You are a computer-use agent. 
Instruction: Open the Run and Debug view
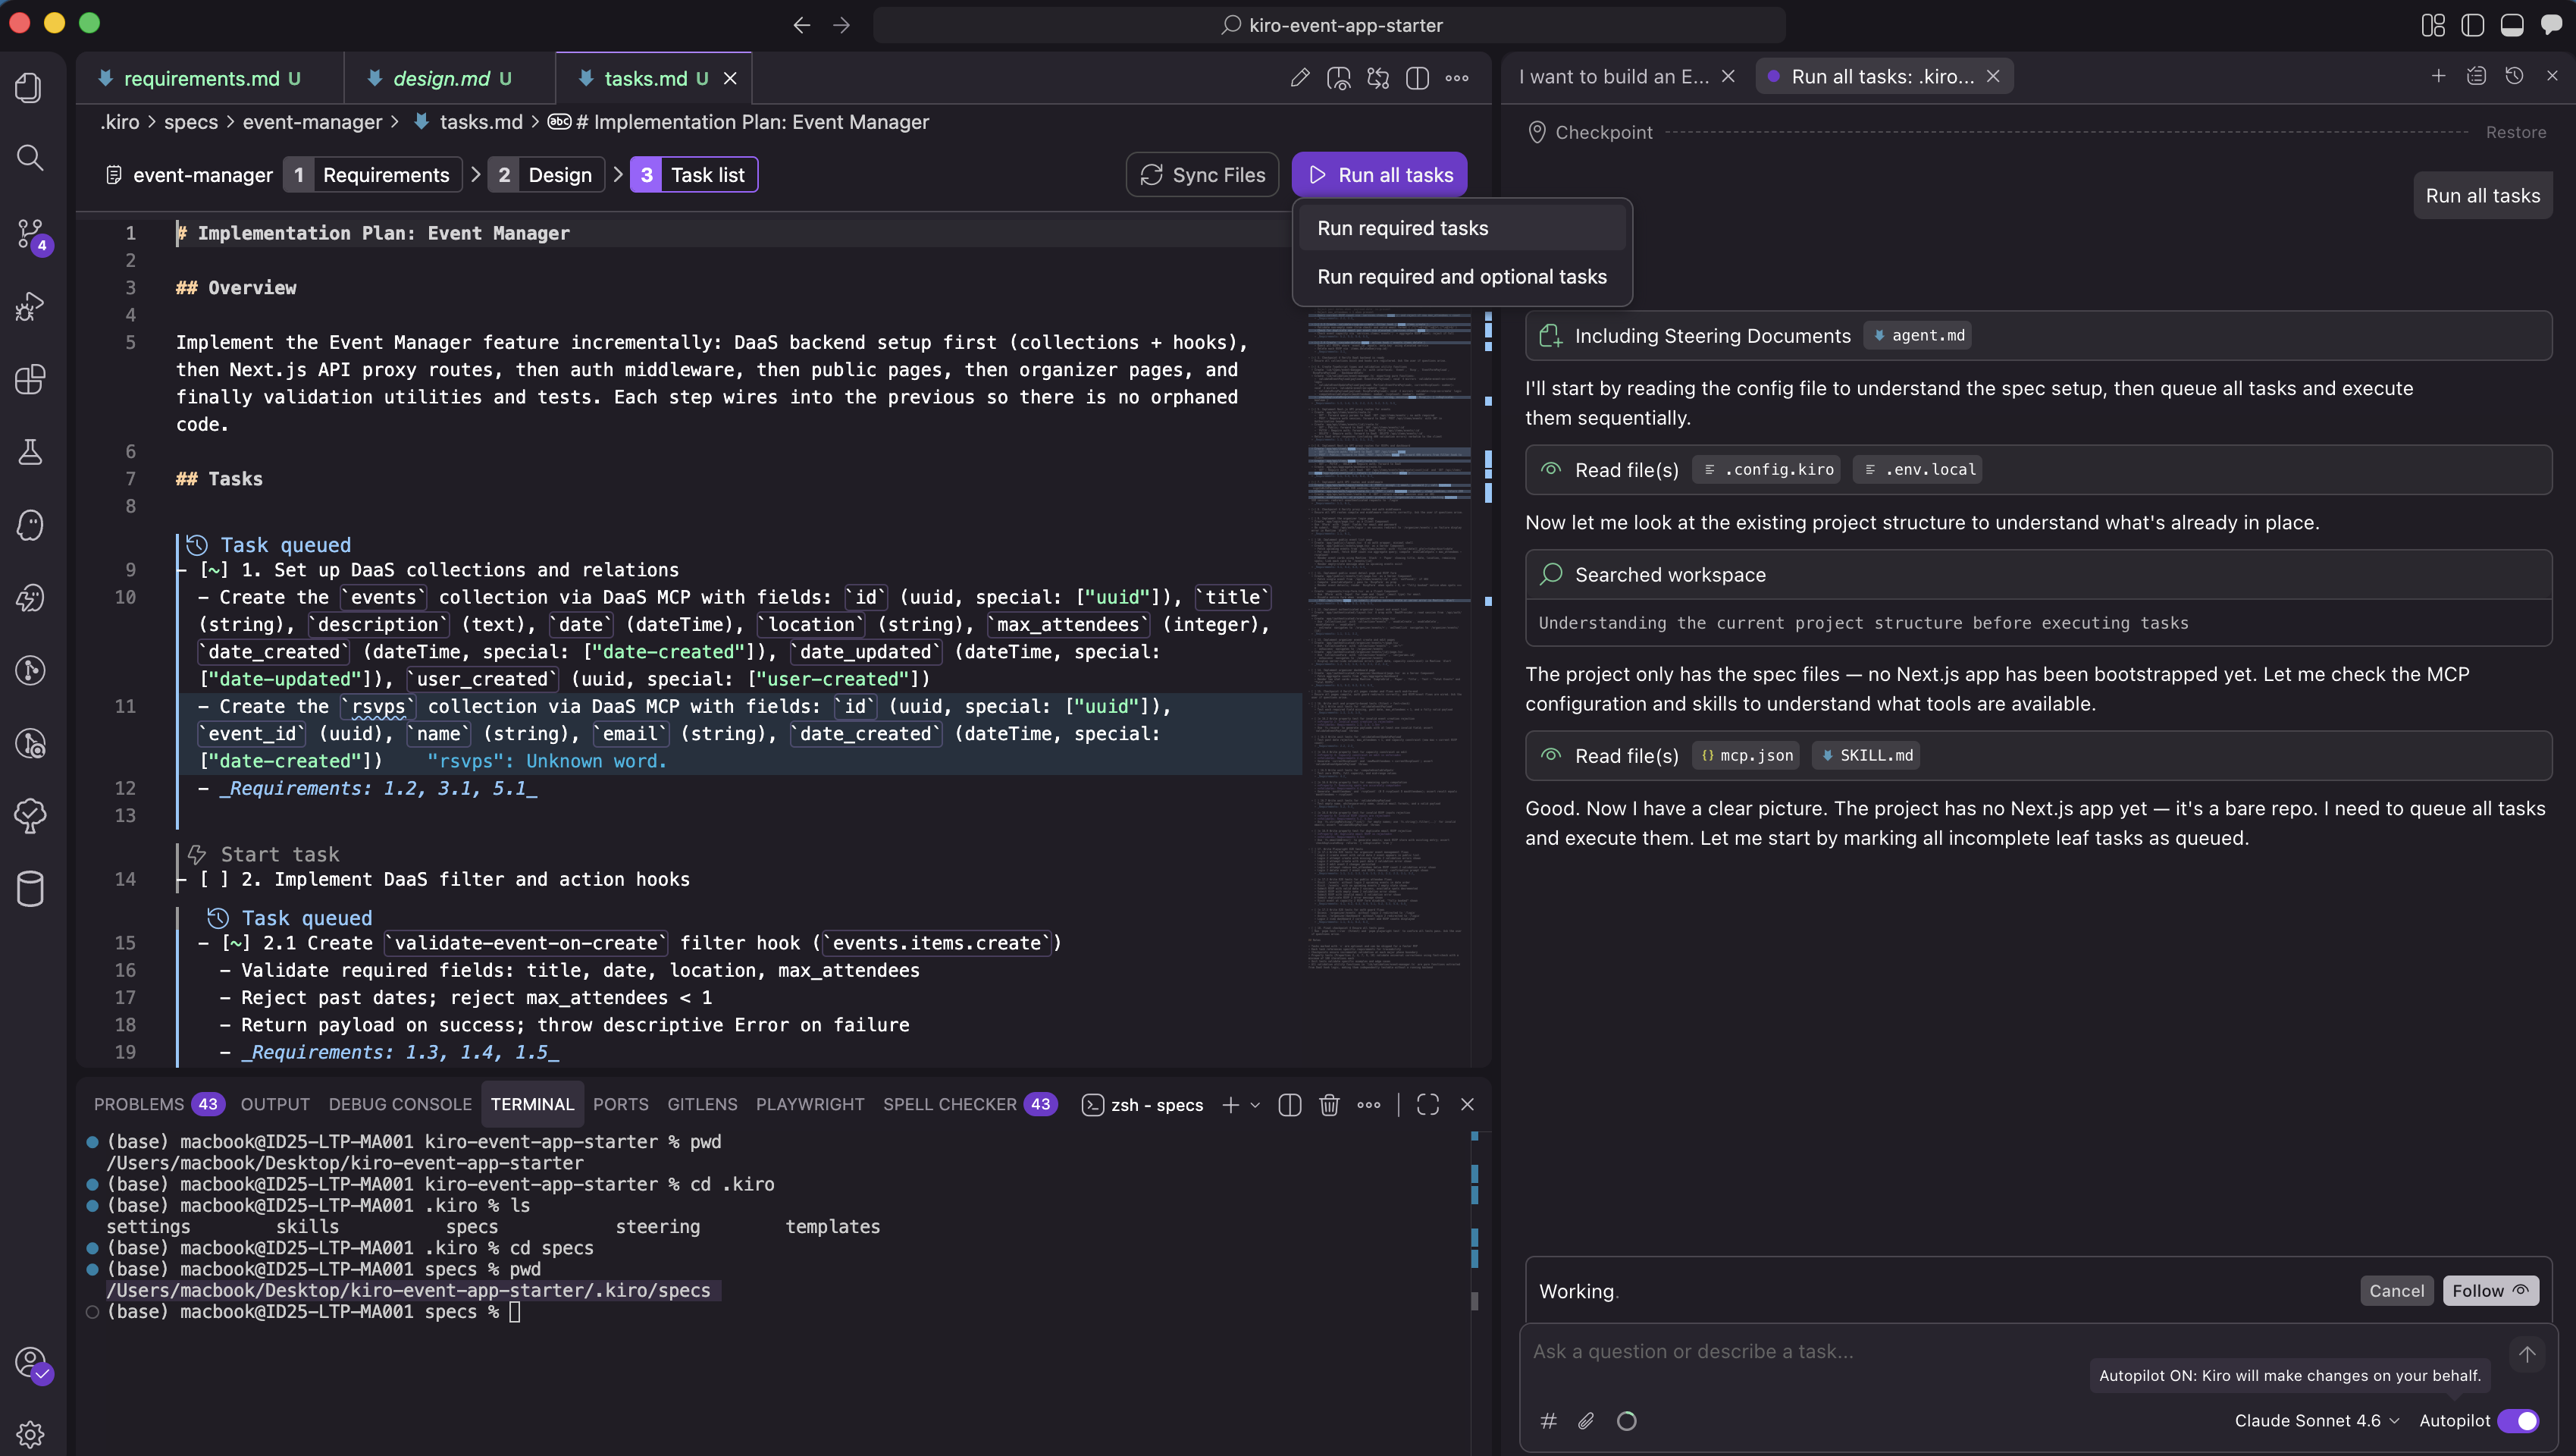click(x=30, y=306)
